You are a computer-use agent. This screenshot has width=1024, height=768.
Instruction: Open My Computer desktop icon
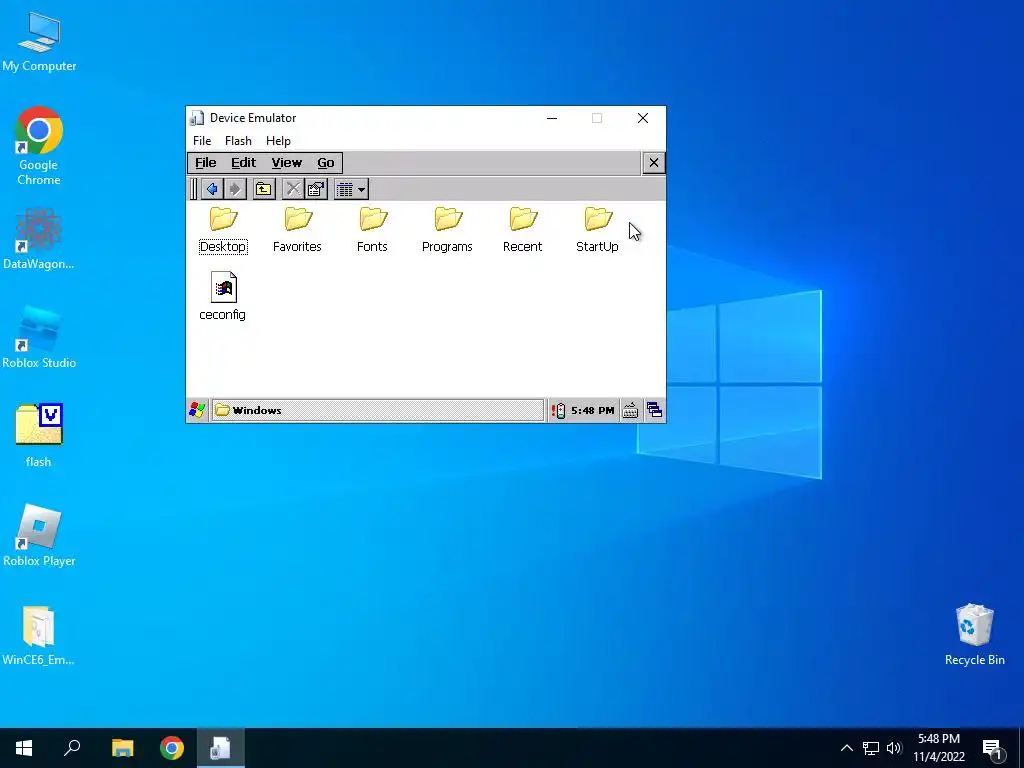coord(39,42)
